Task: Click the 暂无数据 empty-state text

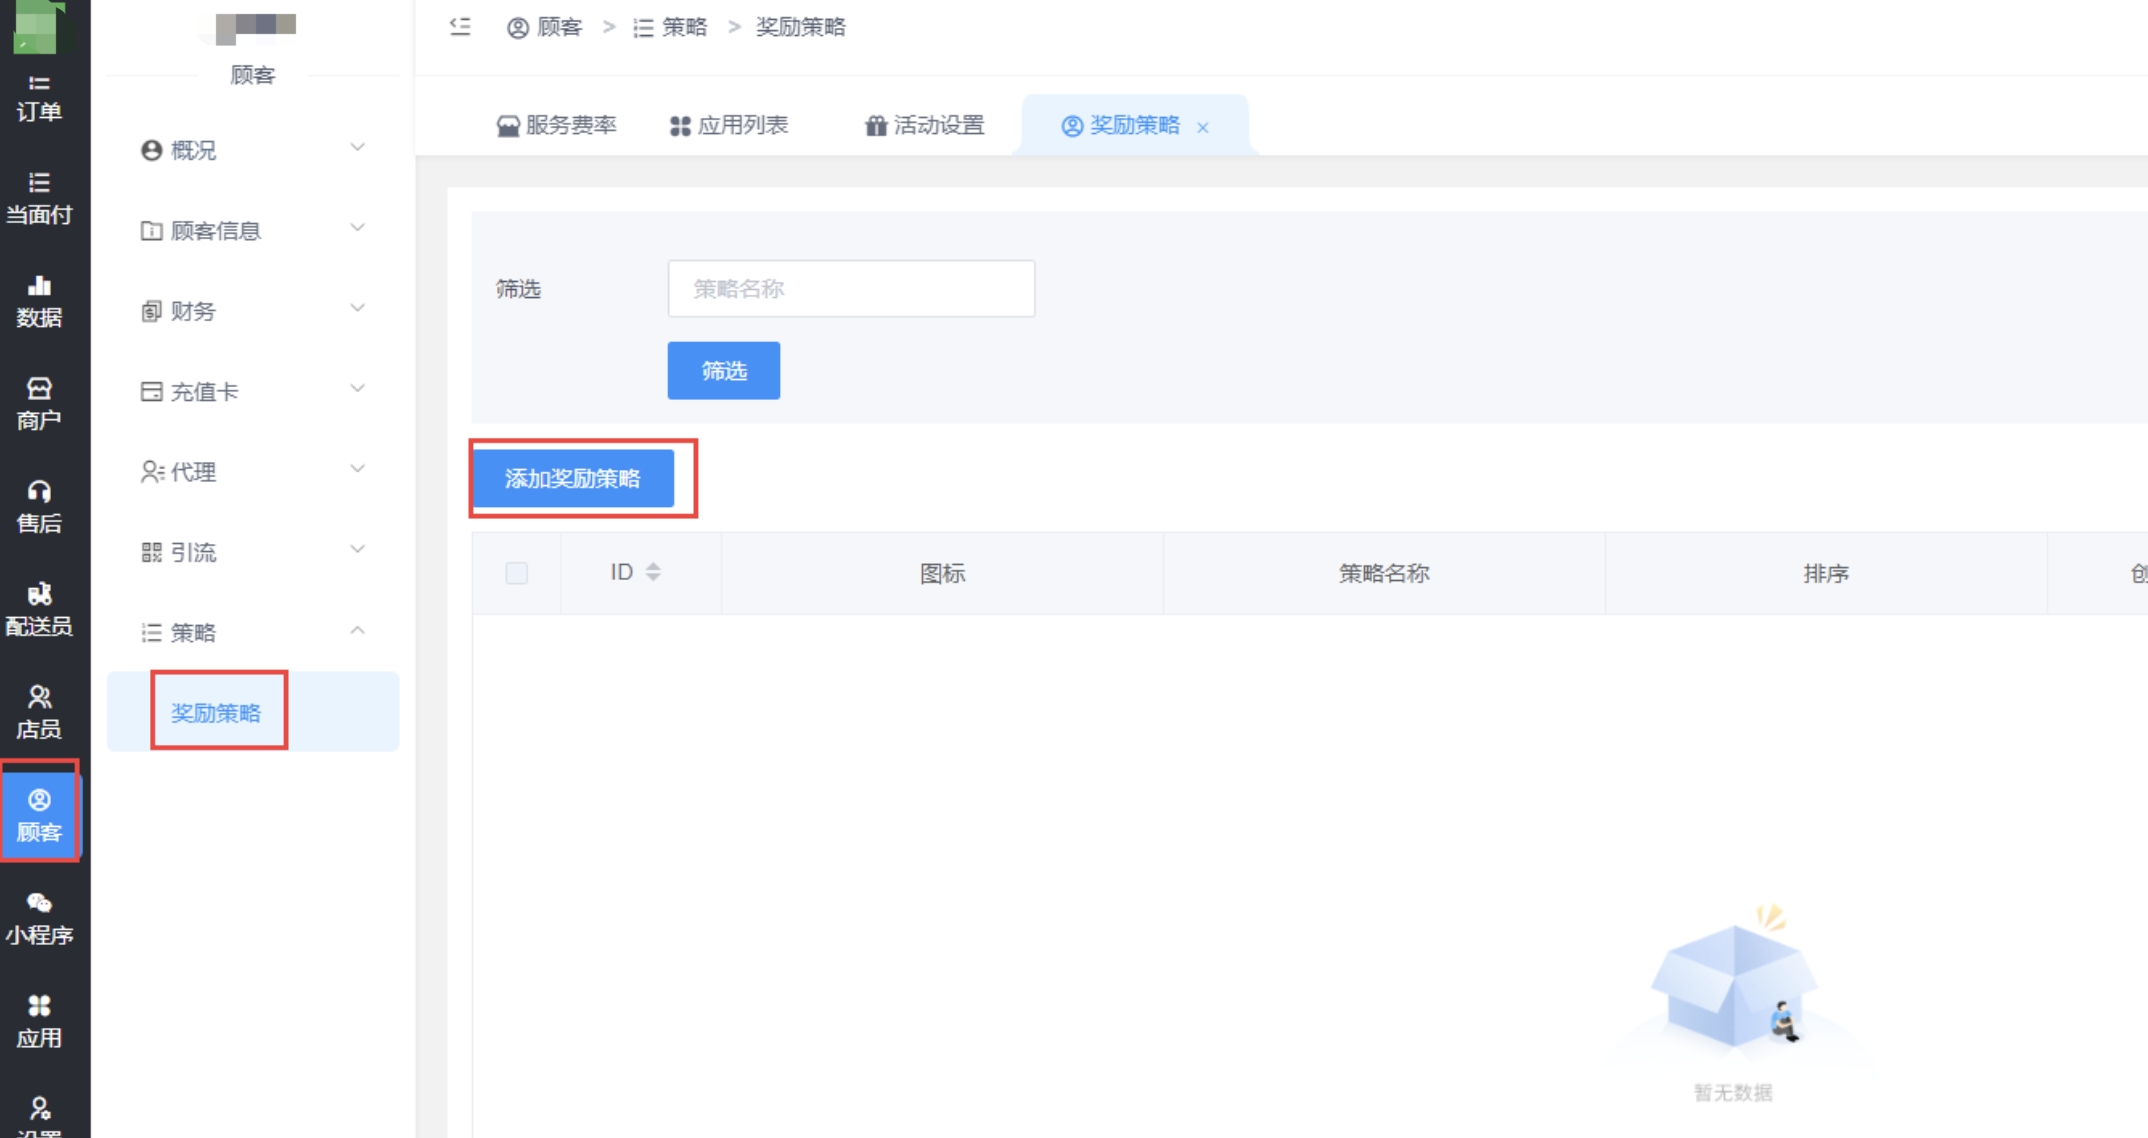Action: [1733, 1092]
